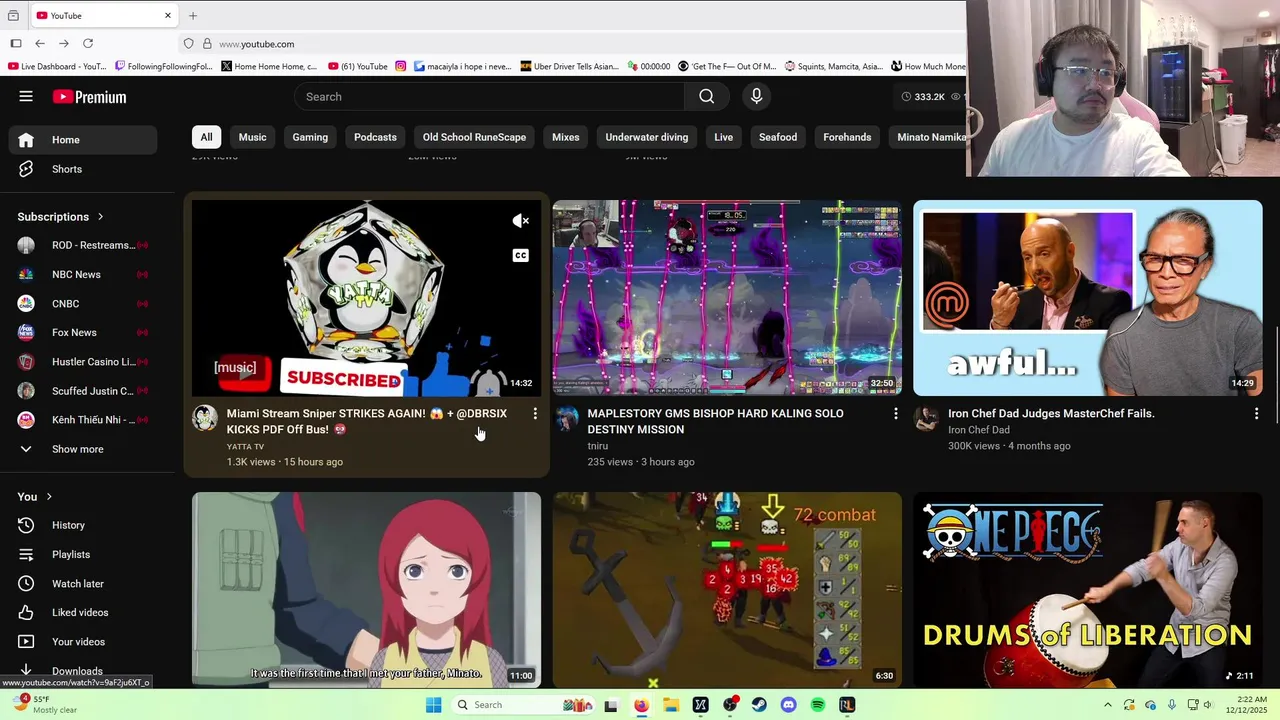Reload the page in browser toolbar
1280x720 pixels.
point(88,43)
